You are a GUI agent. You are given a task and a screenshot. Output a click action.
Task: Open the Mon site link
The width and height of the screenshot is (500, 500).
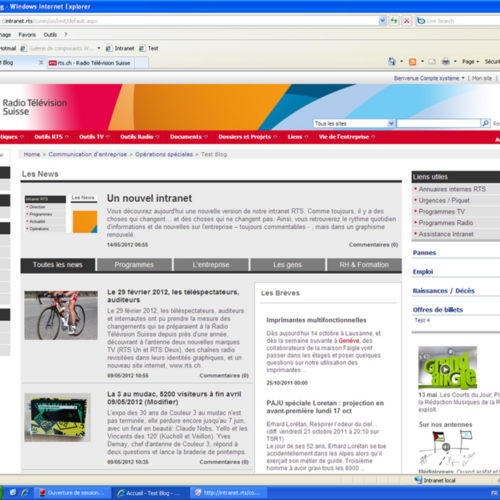tap(482, 78)
